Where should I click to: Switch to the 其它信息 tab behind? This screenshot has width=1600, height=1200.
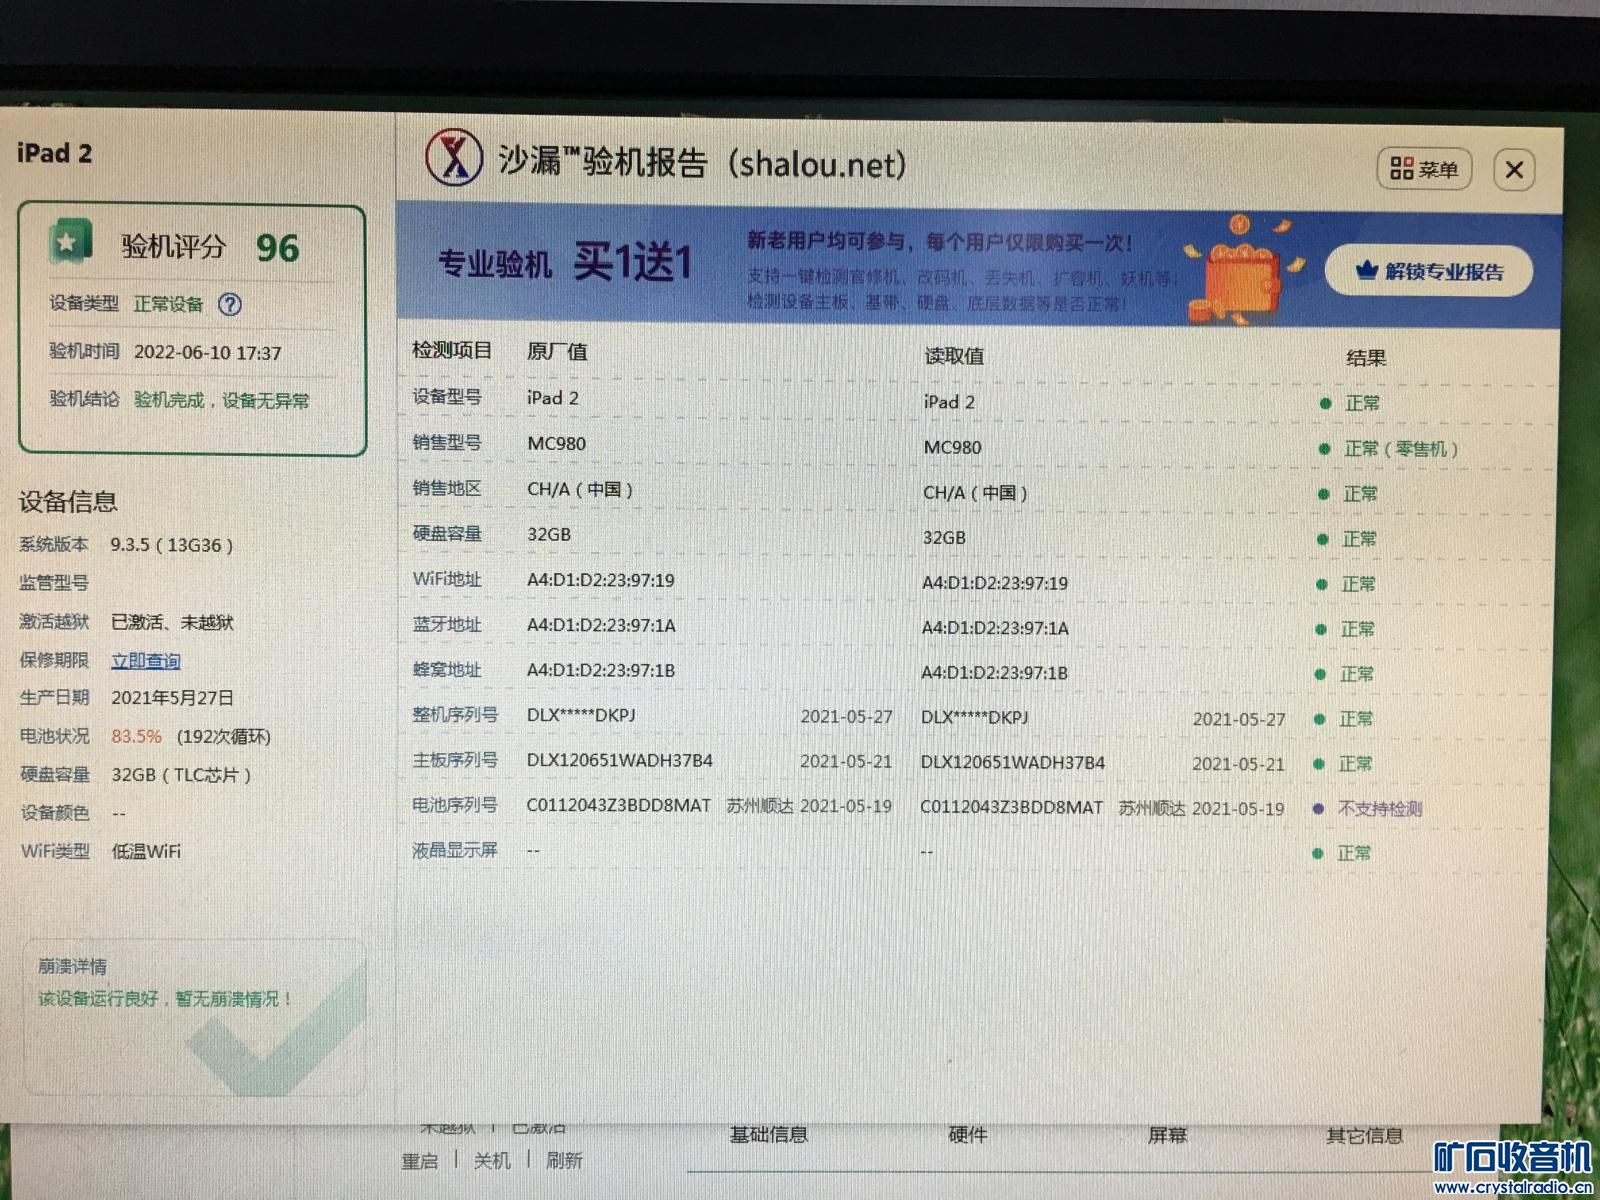pos(1364,1135)
